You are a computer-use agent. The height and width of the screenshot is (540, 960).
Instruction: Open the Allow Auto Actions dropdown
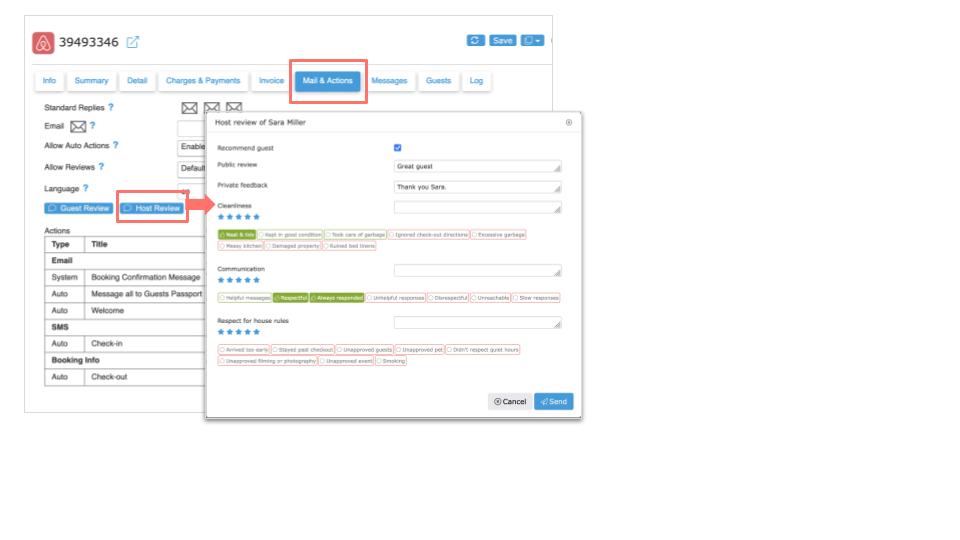click(192, 147)
